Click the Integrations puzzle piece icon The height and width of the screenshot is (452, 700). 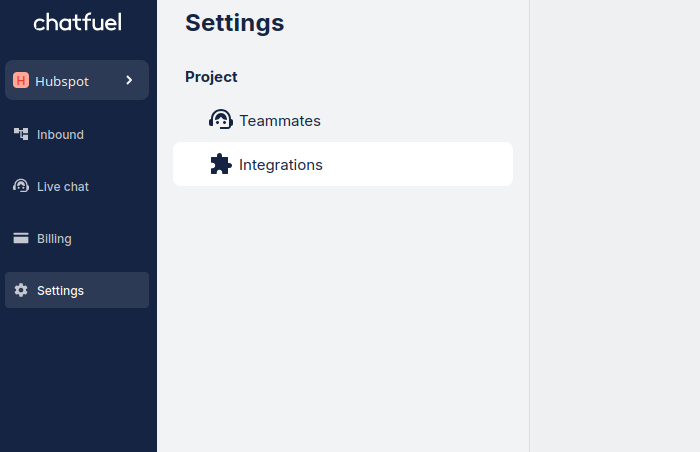220,164
